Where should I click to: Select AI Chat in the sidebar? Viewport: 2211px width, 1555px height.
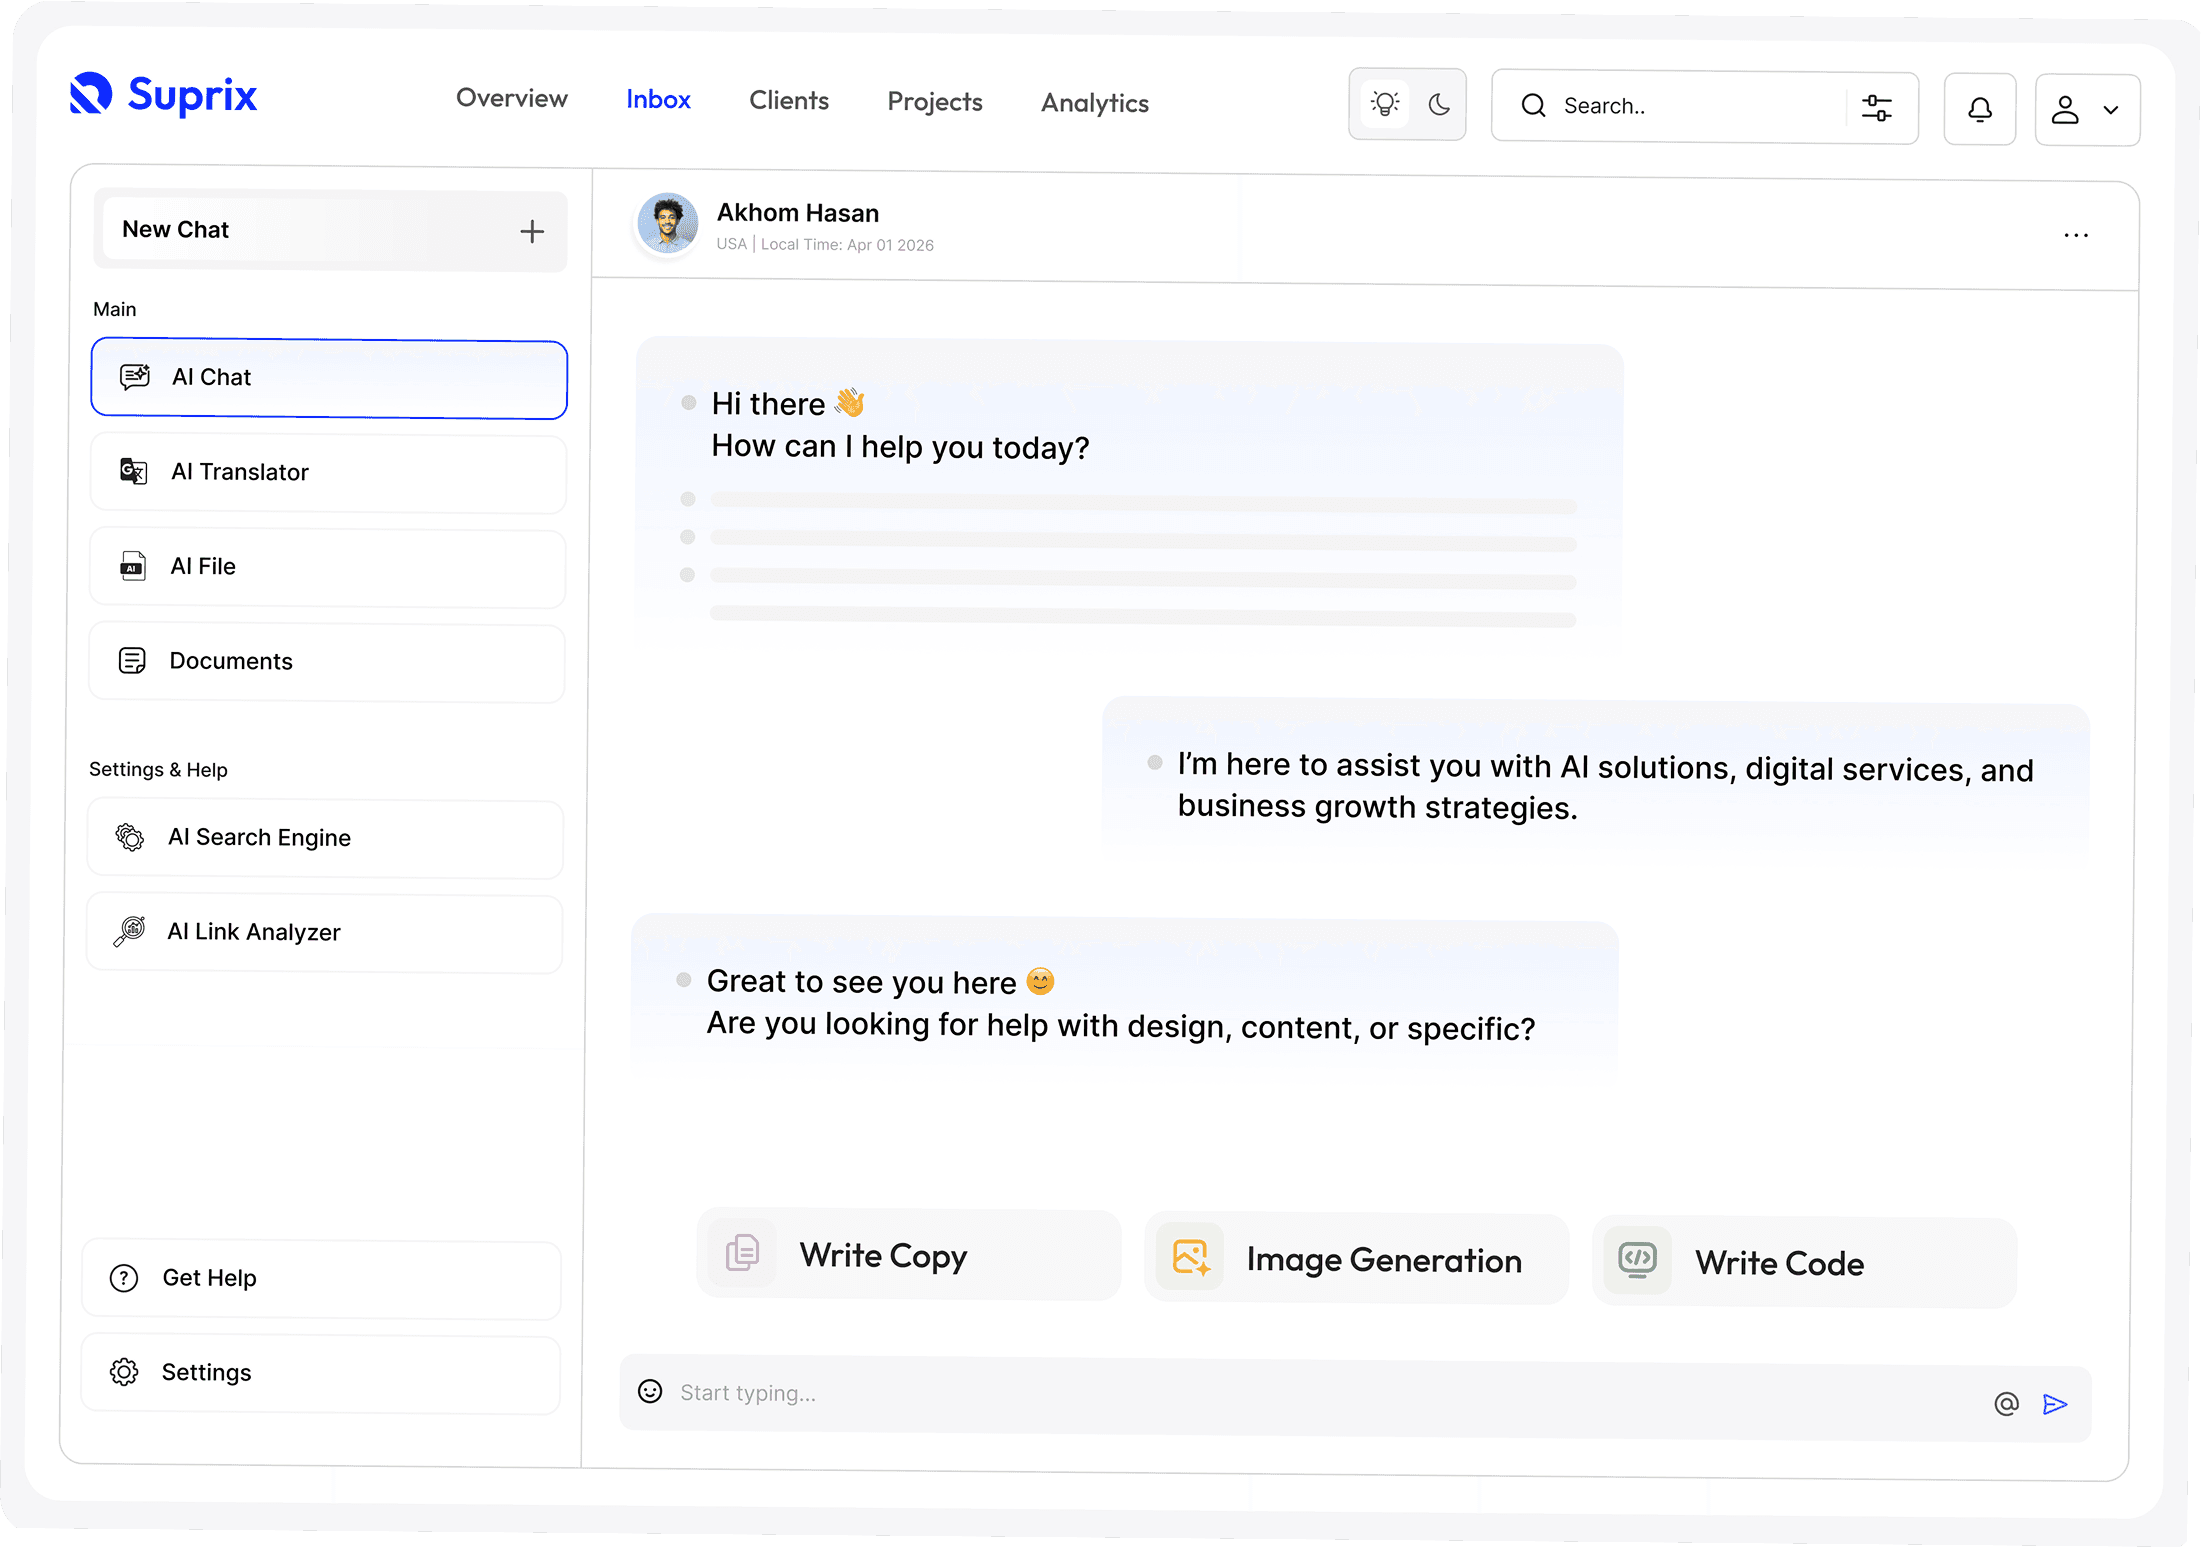point(329,379)
